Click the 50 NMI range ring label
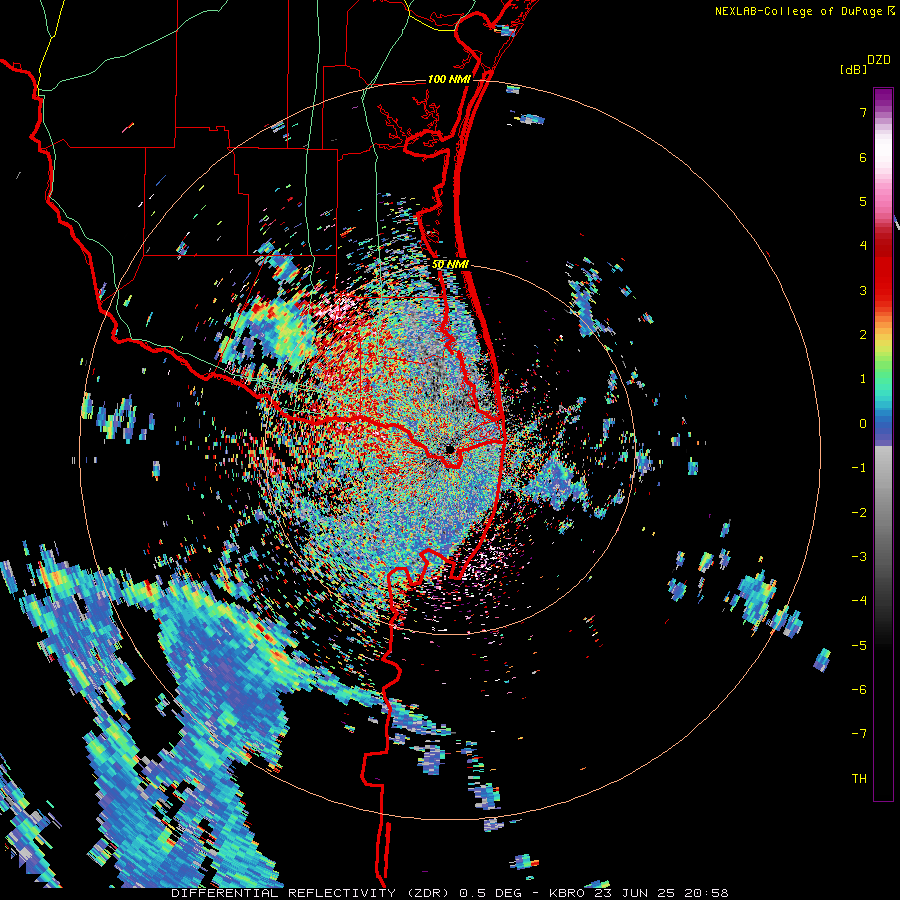The width and height of the screenshot is (900, 900). (x=450, y=264)
